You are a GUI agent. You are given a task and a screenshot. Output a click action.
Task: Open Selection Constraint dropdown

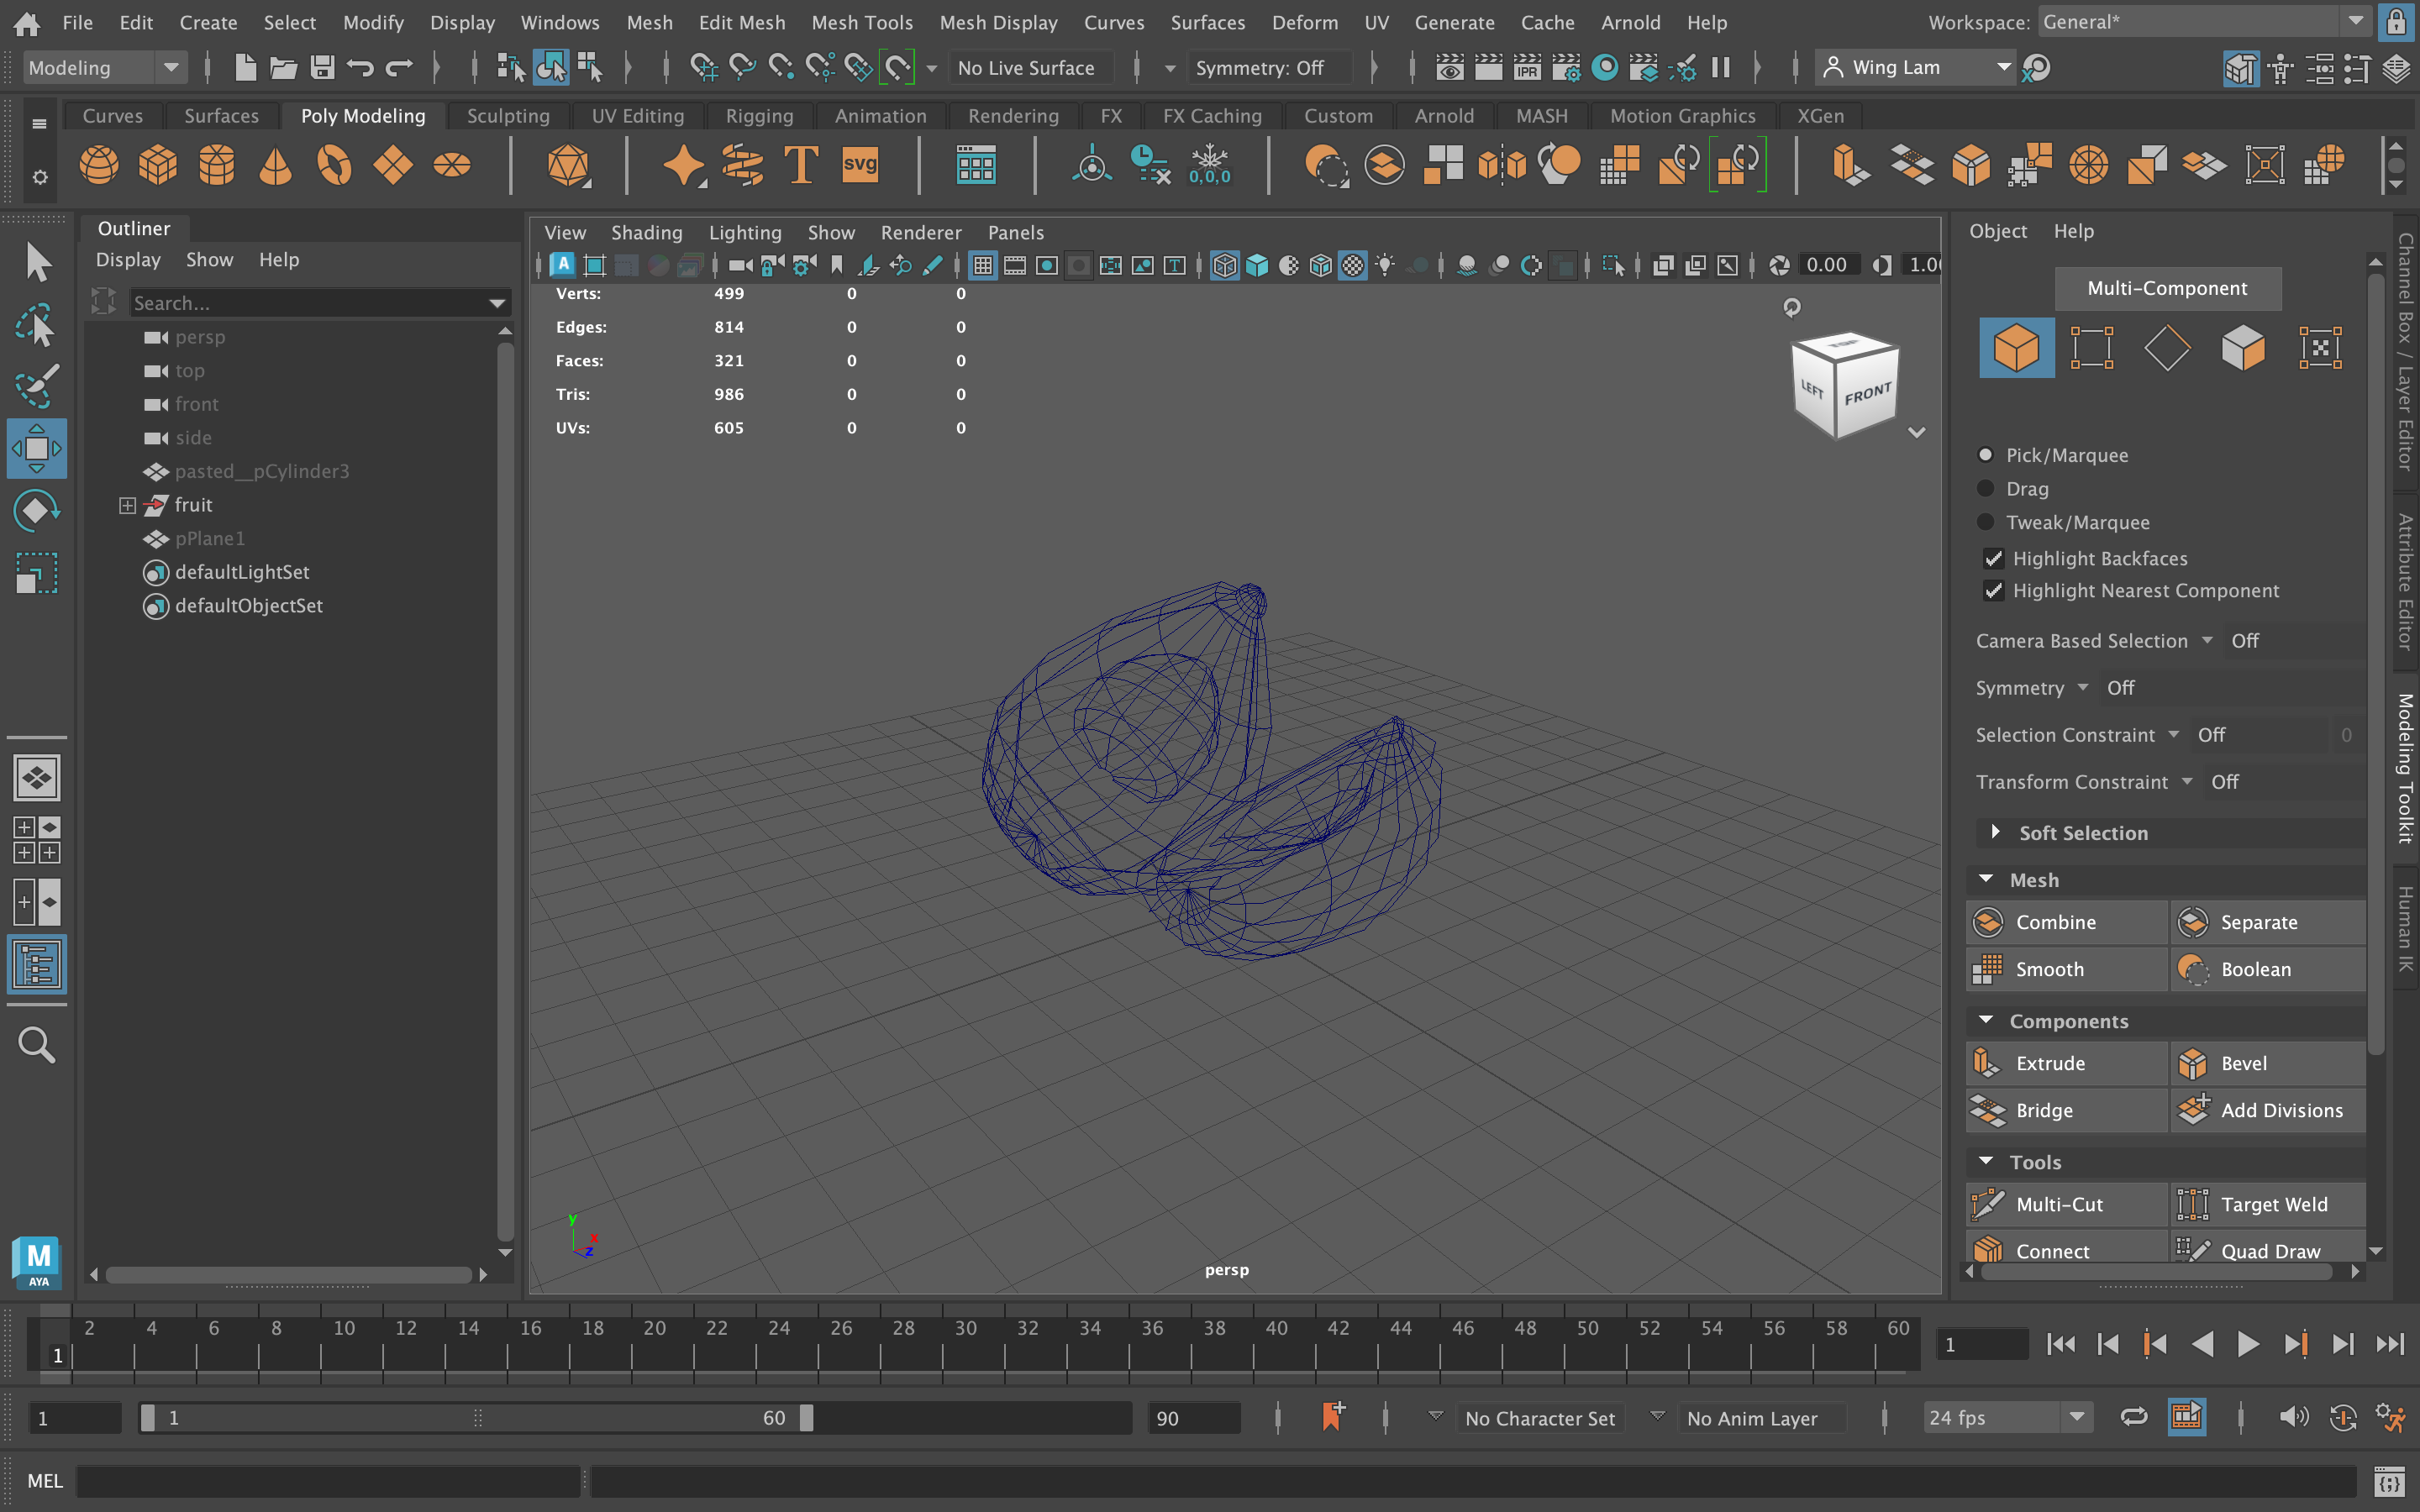[2173, 735]
